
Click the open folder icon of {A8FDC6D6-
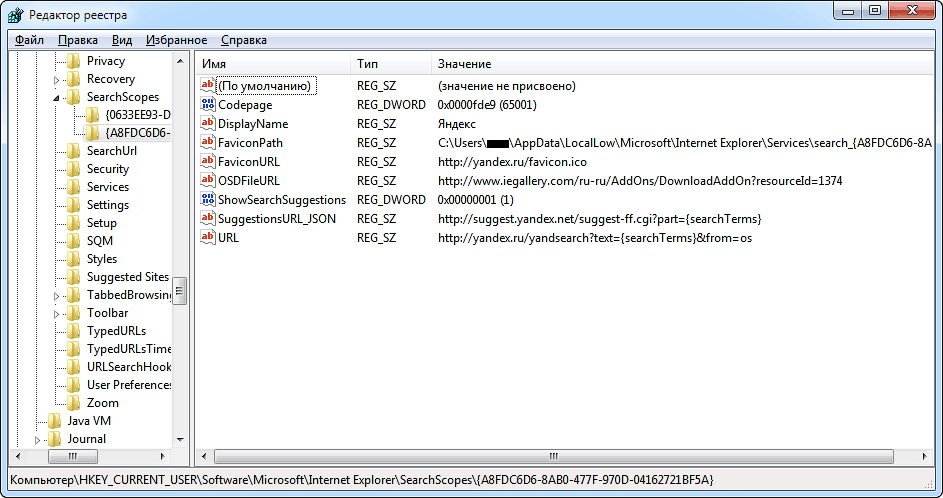[x=93, y=132]
